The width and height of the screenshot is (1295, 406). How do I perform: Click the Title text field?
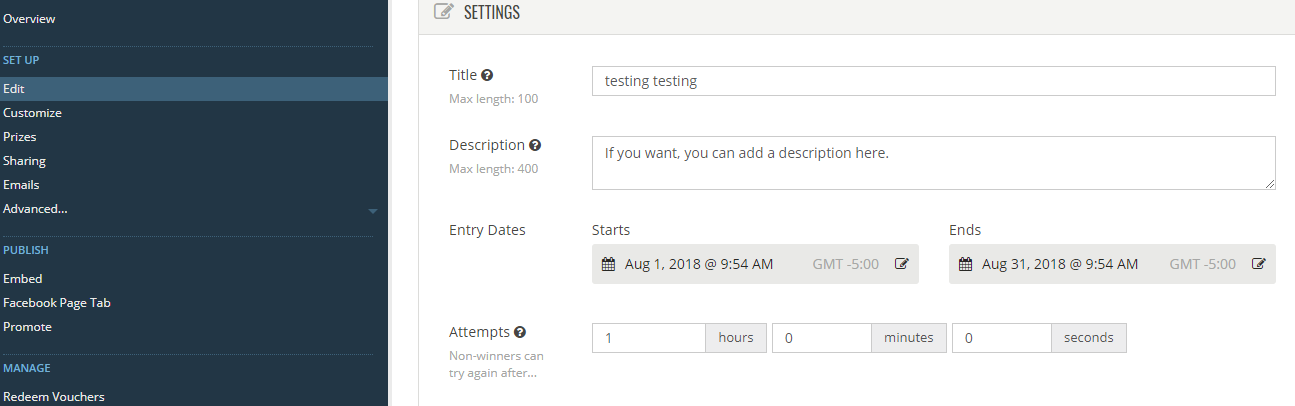click(934, 81)
